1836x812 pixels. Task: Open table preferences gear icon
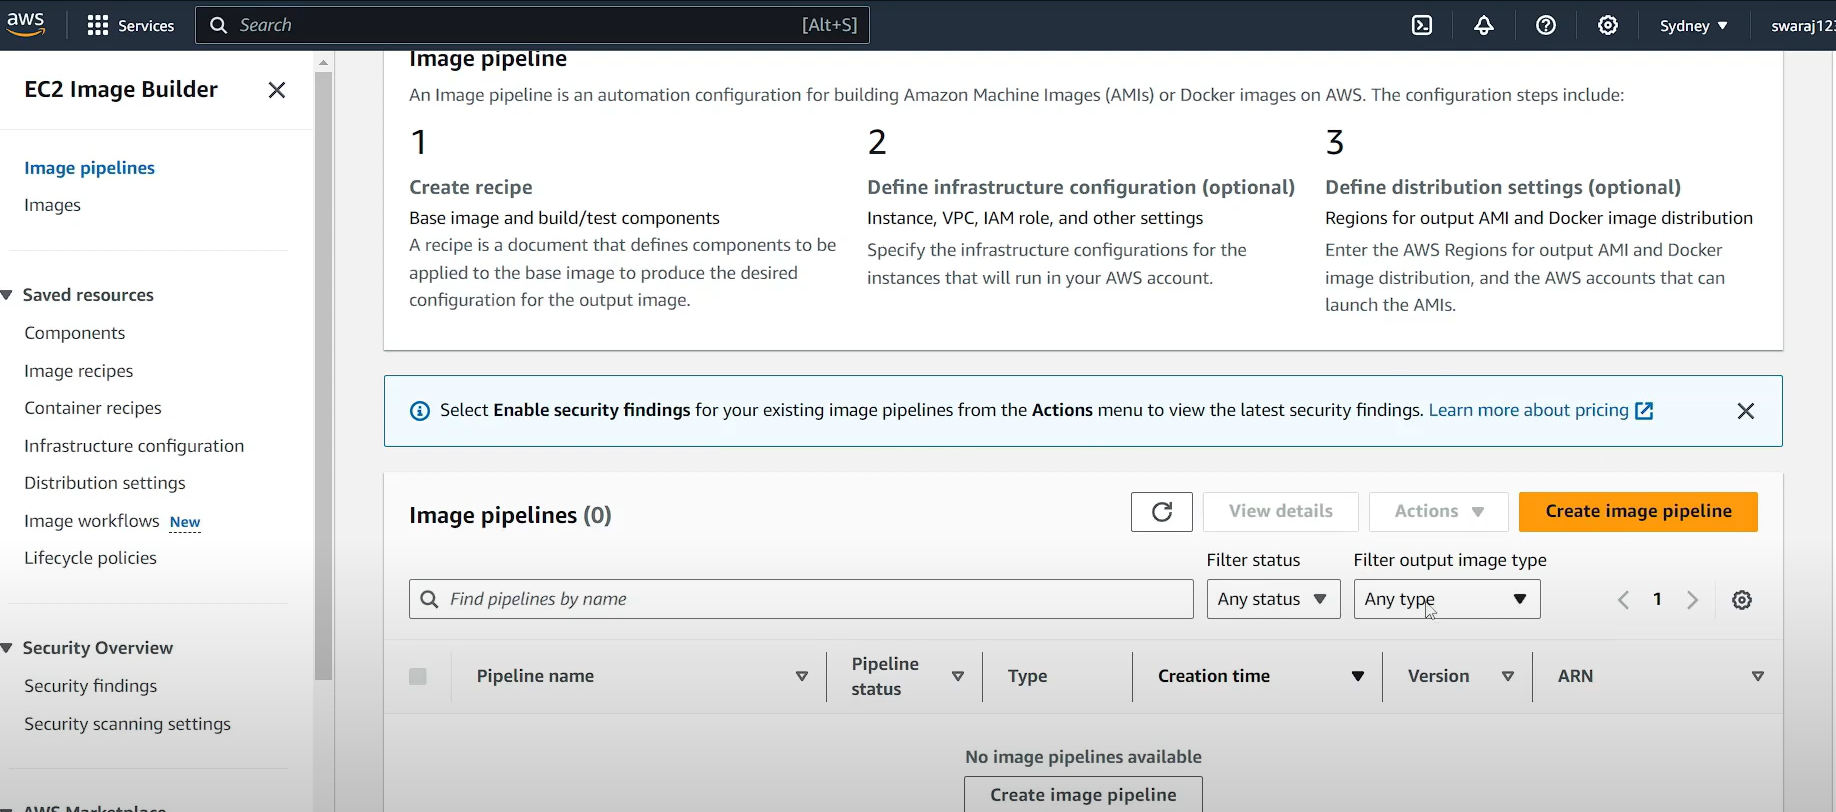coord(1742,600)
